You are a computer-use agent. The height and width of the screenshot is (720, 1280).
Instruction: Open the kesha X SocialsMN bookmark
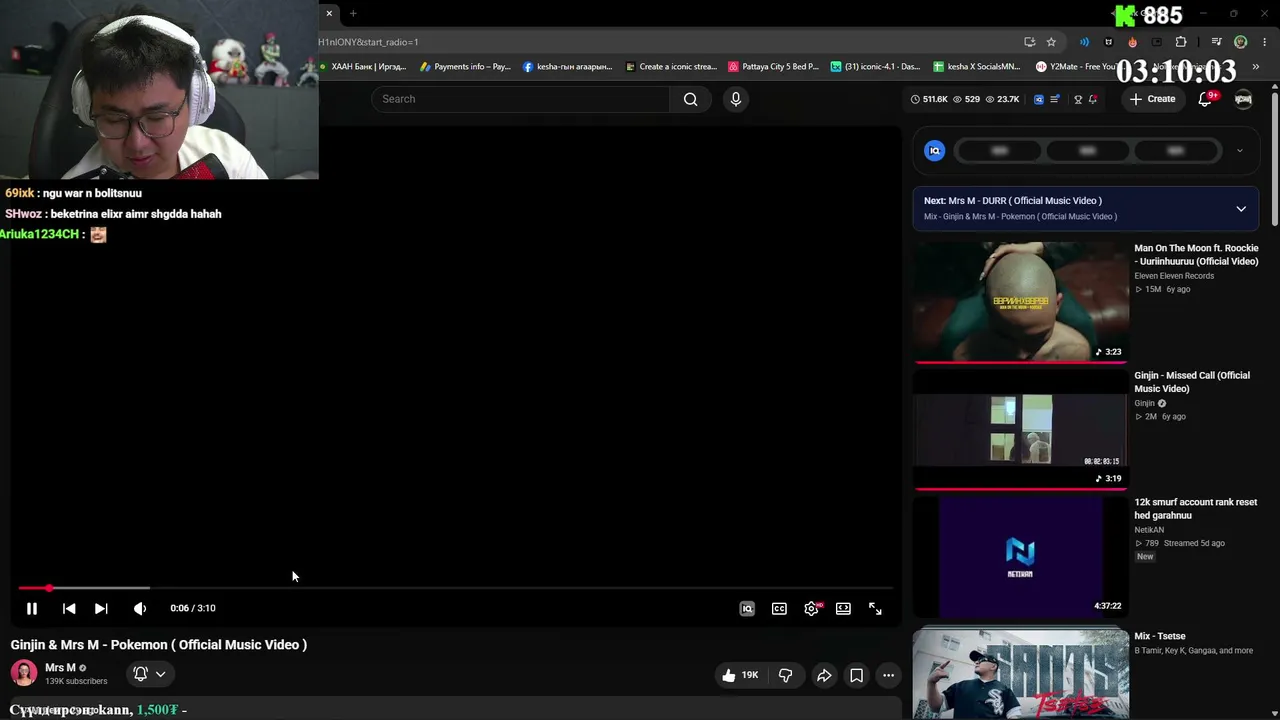coord(977,67)
